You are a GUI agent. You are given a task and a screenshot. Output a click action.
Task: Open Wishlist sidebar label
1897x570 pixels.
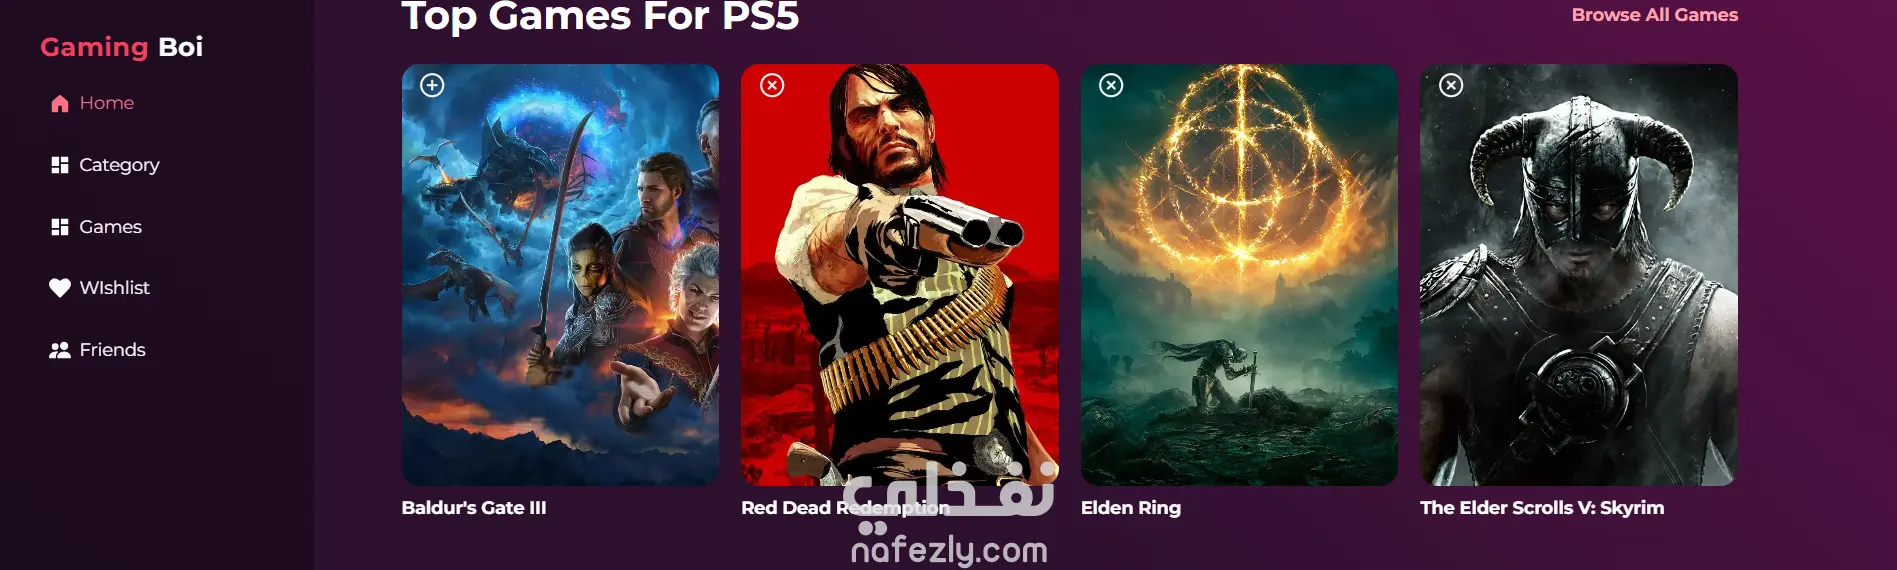click(x=114, y=288)
